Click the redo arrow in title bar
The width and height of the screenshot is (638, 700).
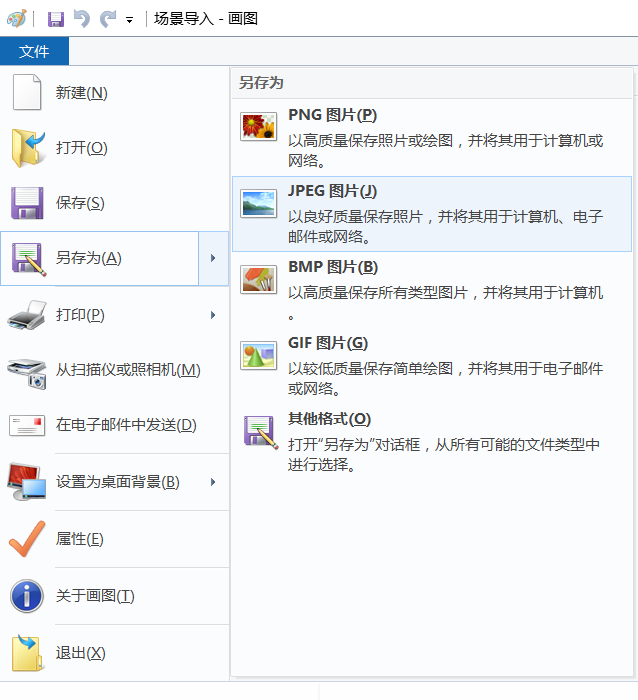point(107,19)
